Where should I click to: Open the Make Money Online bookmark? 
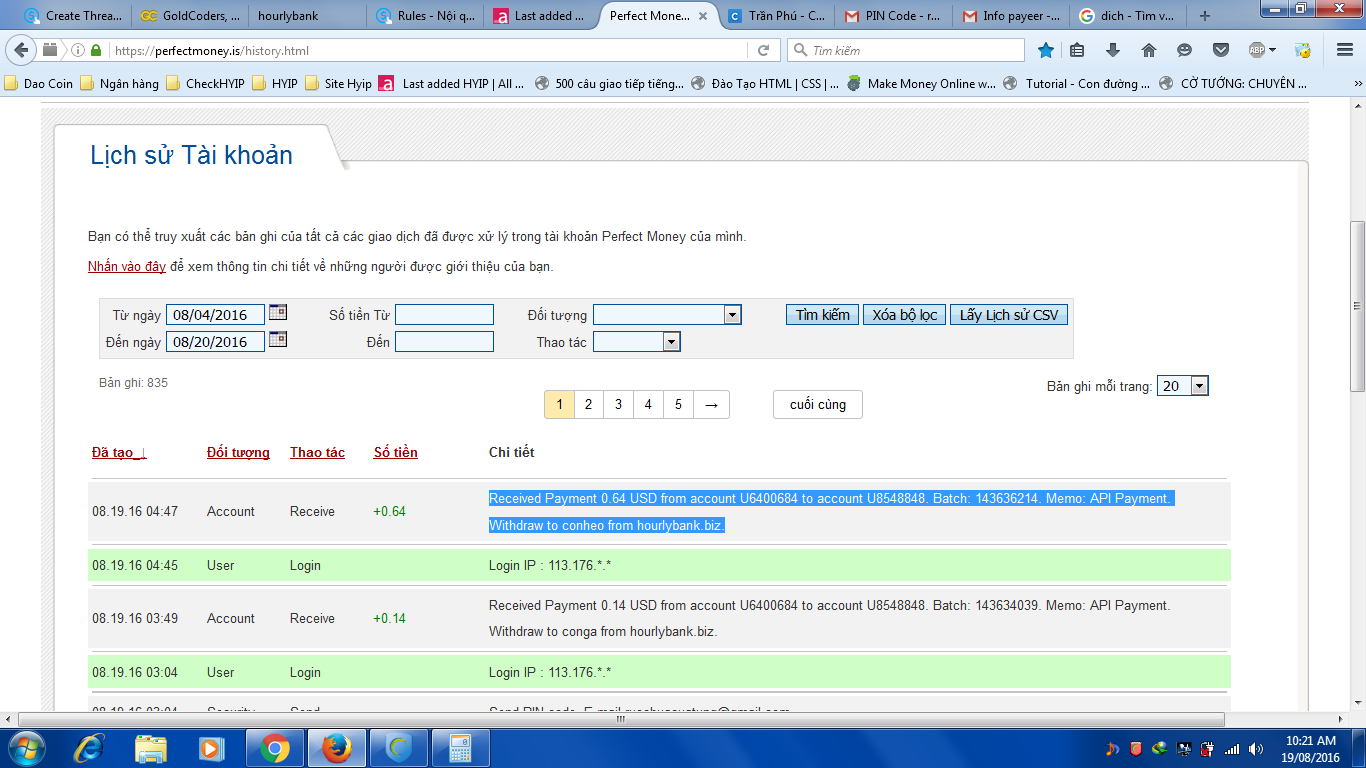point(921,84)
